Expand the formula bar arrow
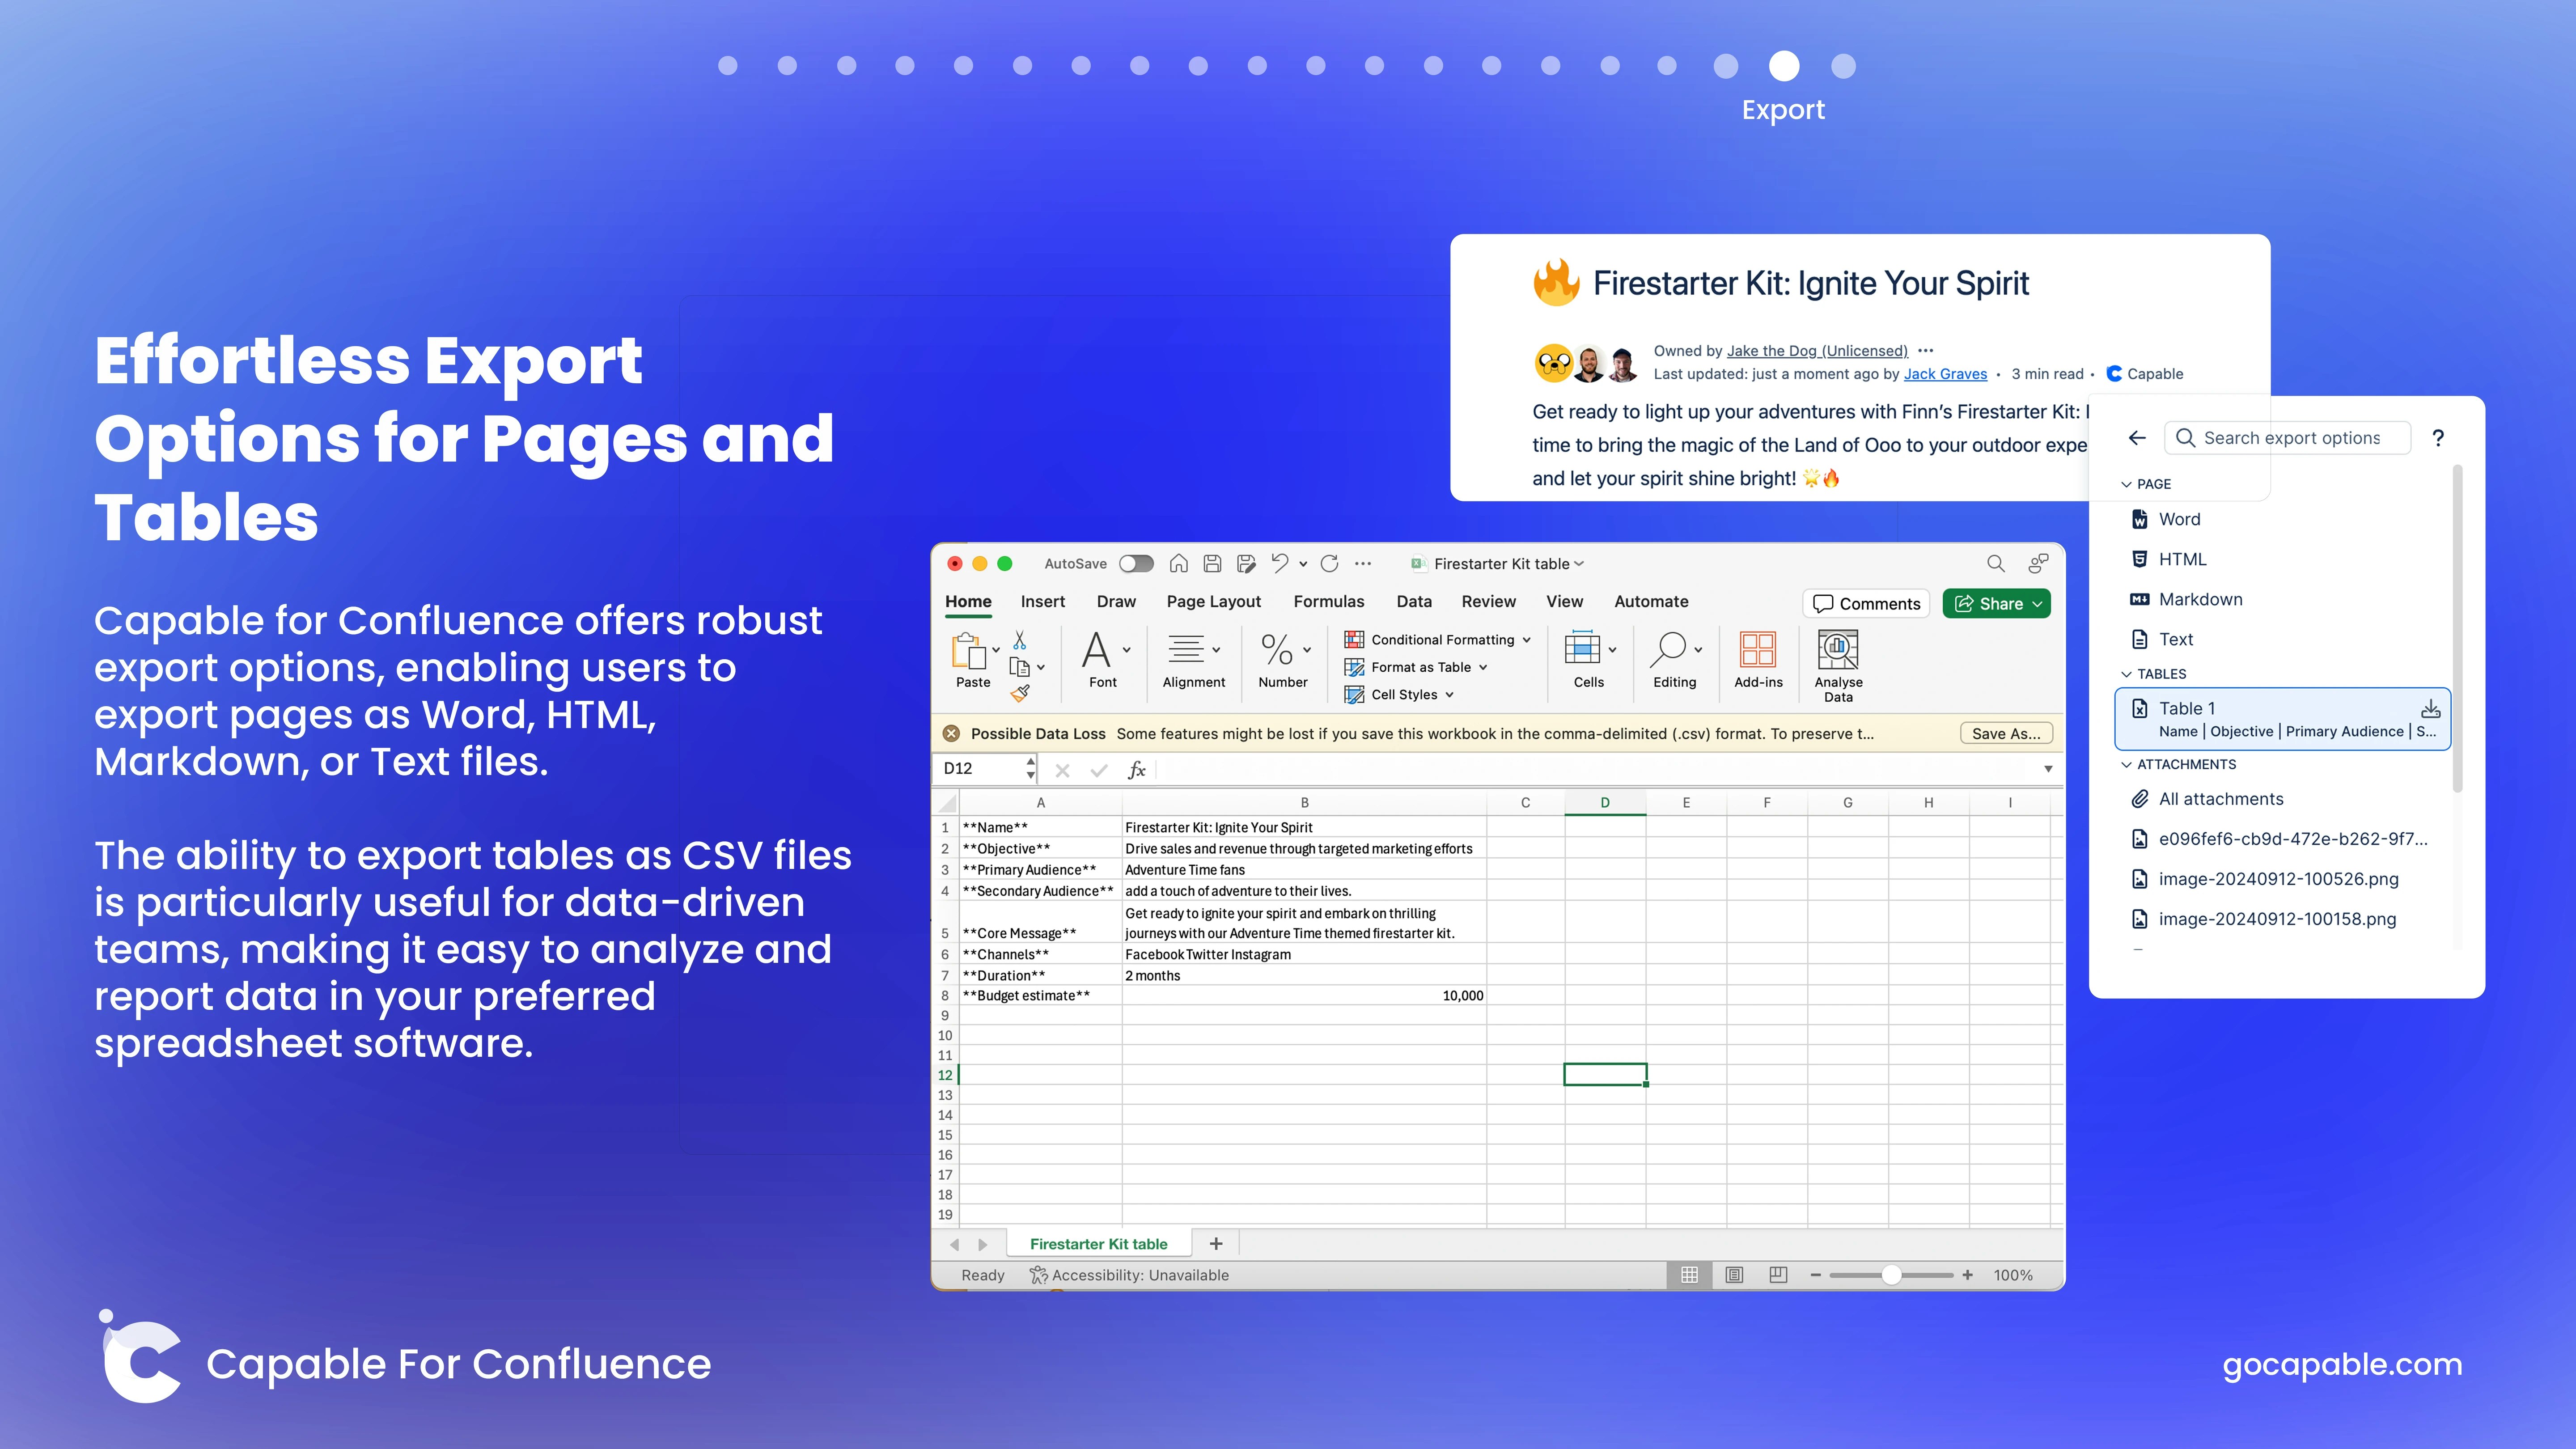 tap(2048, 769)
